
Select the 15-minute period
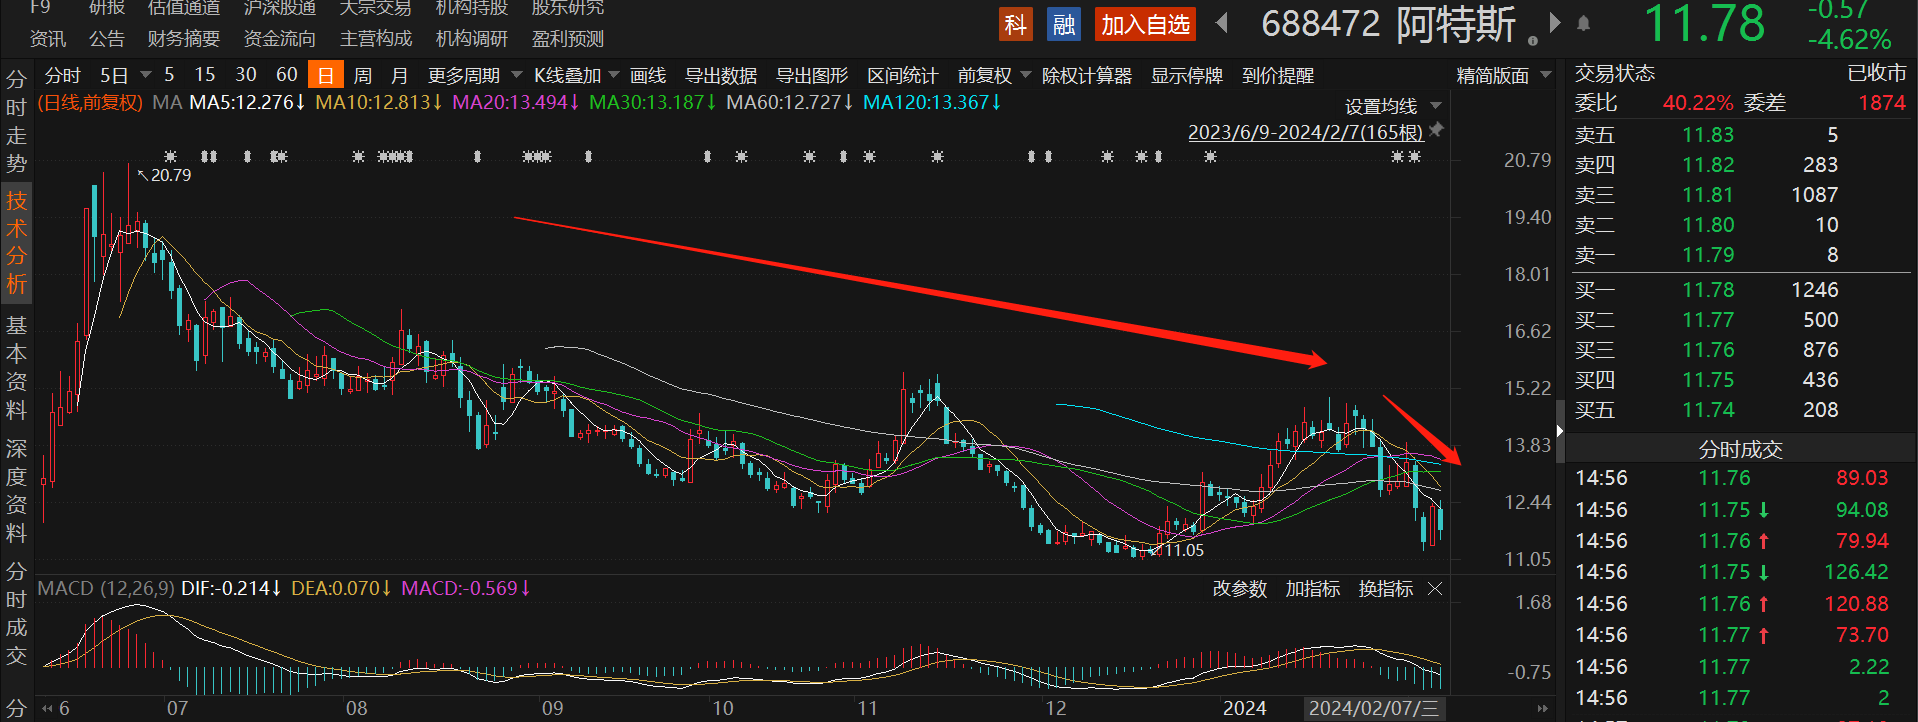(205, 75)
